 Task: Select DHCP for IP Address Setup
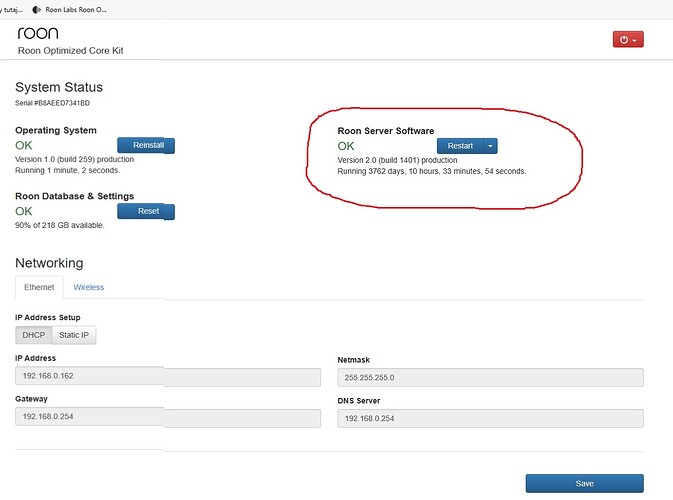(x=33, y=335)
